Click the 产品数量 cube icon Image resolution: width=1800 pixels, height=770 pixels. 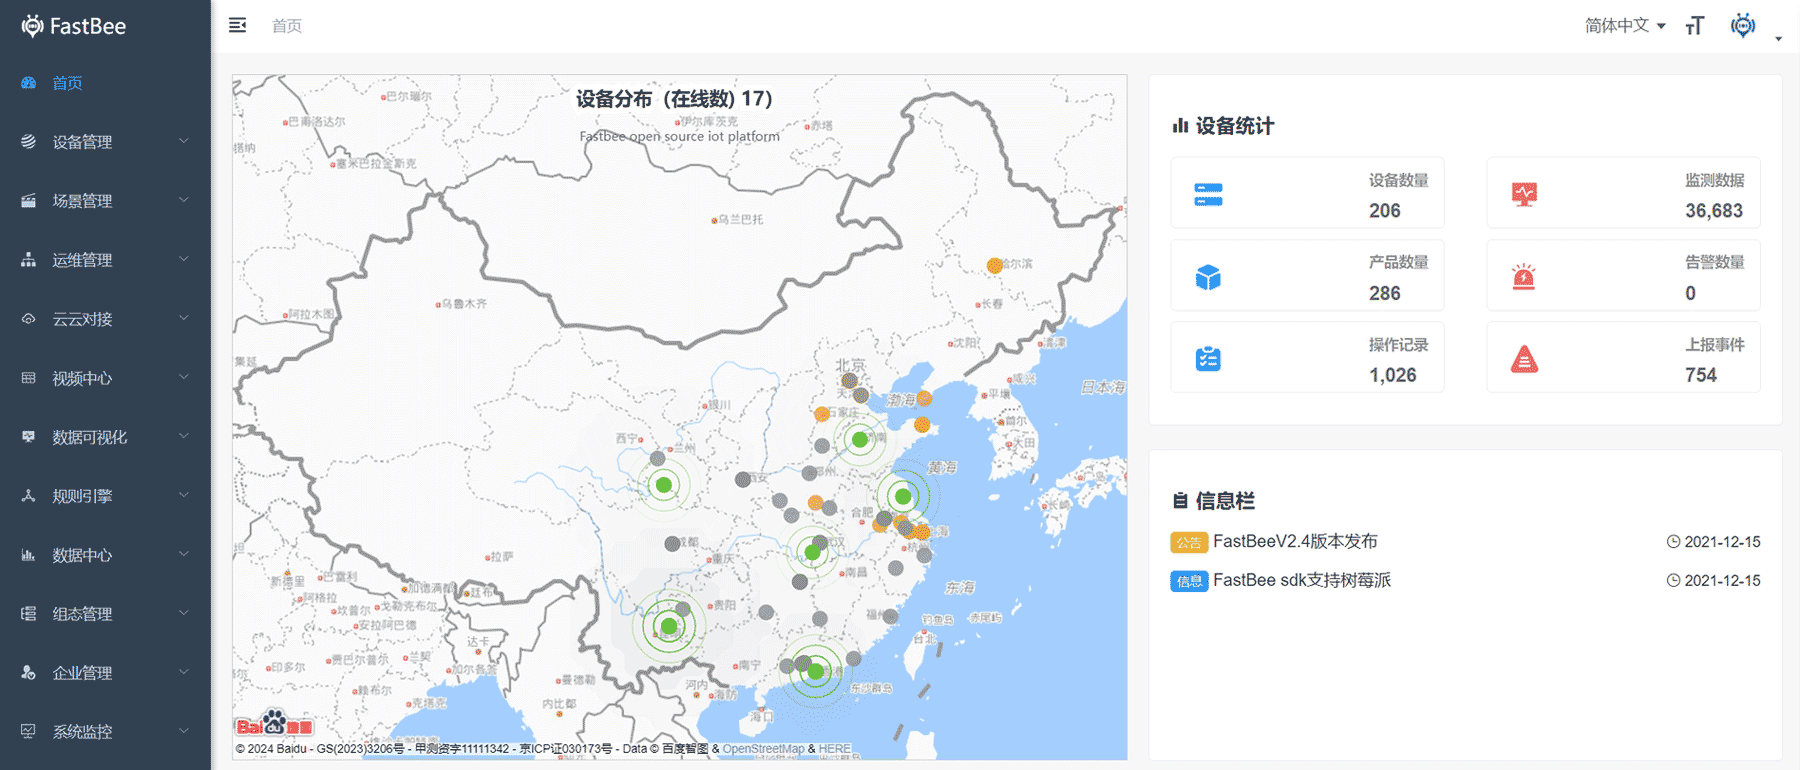[x=1208, y=277]
